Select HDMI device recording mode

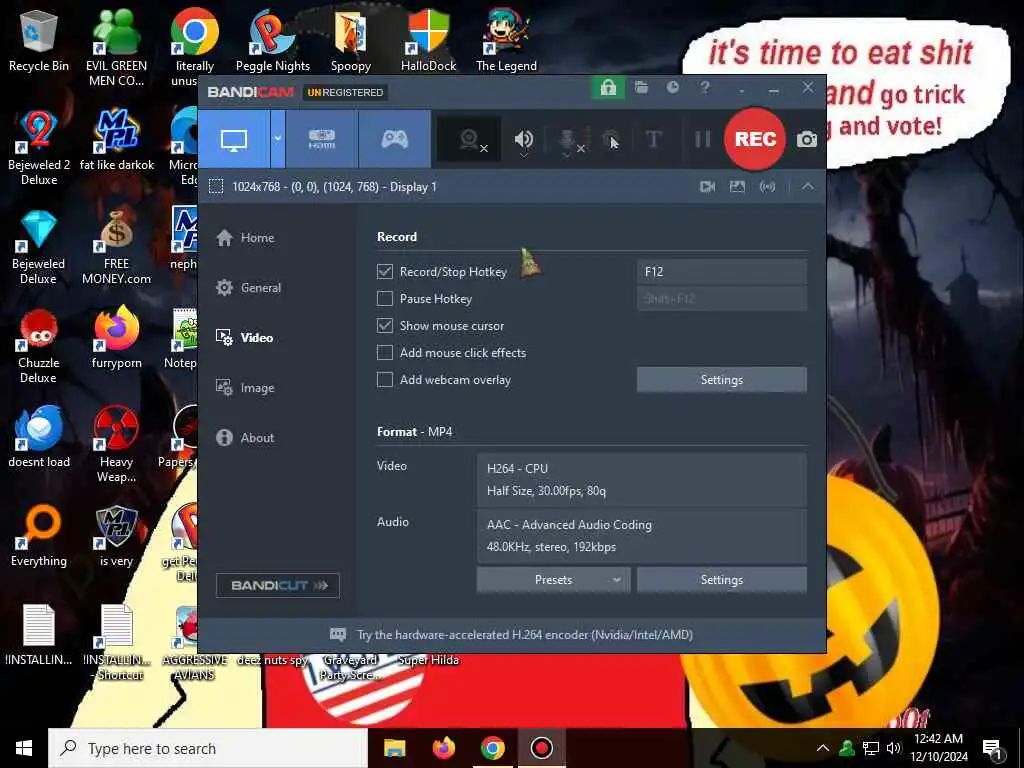pyautogui.click(x=321, y=139)
